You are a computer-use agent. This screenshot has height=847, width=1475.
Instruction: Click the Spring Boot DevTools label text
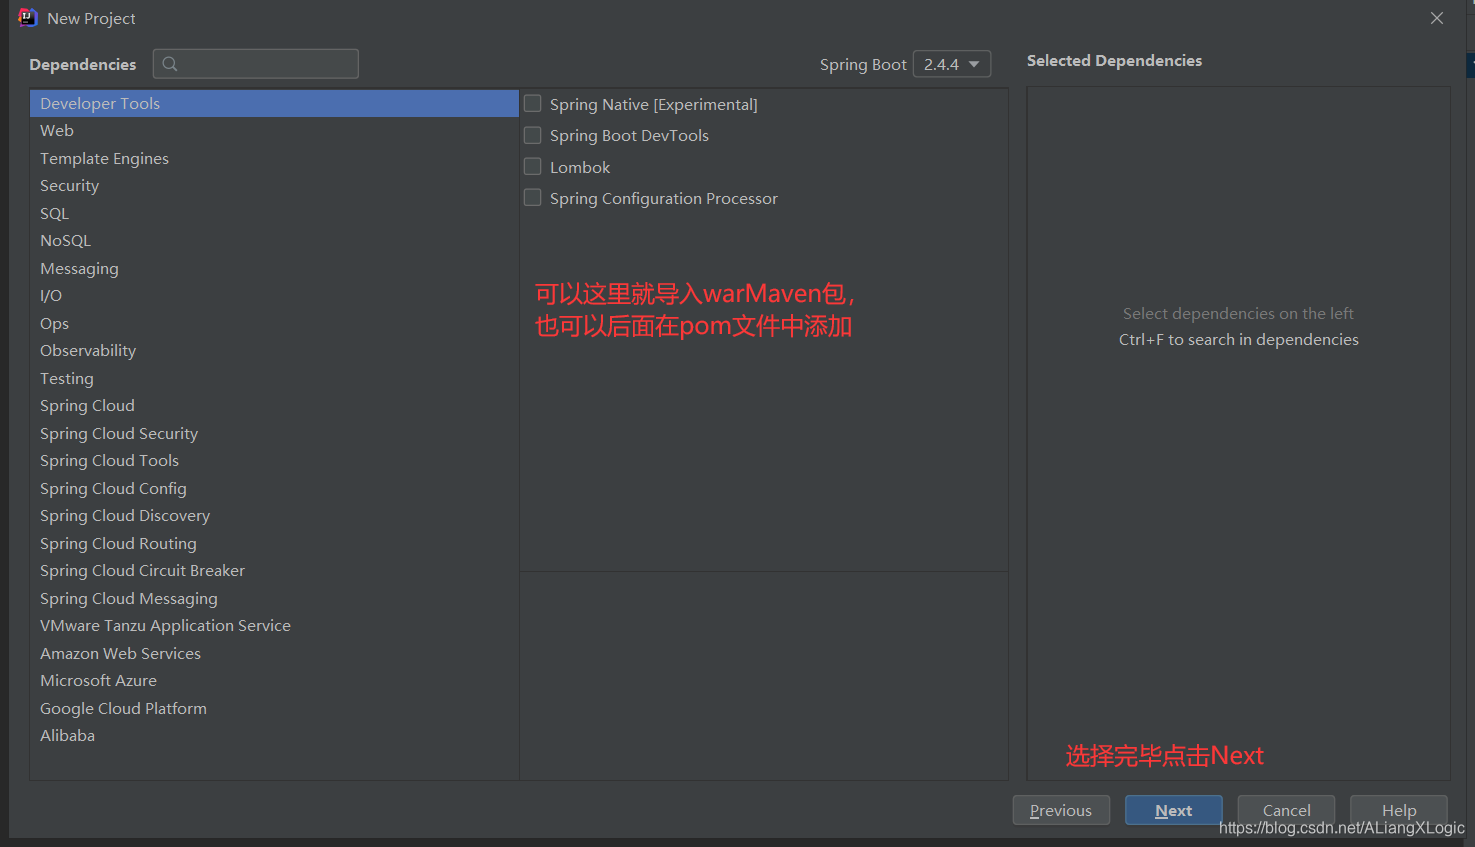pos(629,135)
